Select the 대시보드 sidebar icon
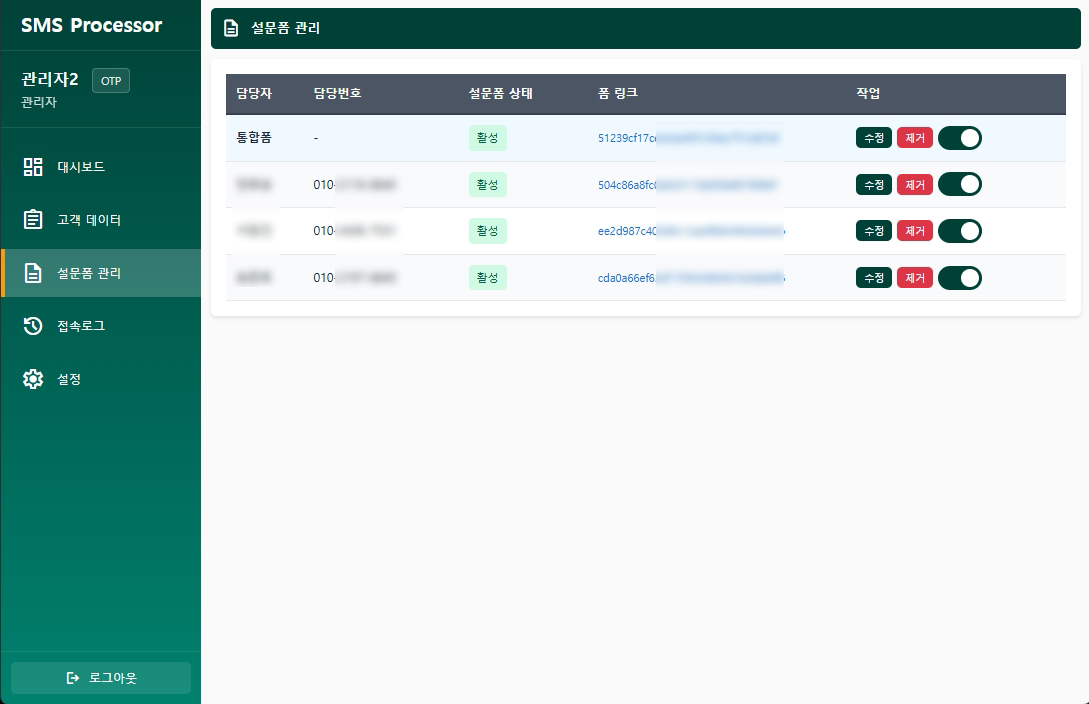Viewport: 1089px width, 704px height. [33, 167]
